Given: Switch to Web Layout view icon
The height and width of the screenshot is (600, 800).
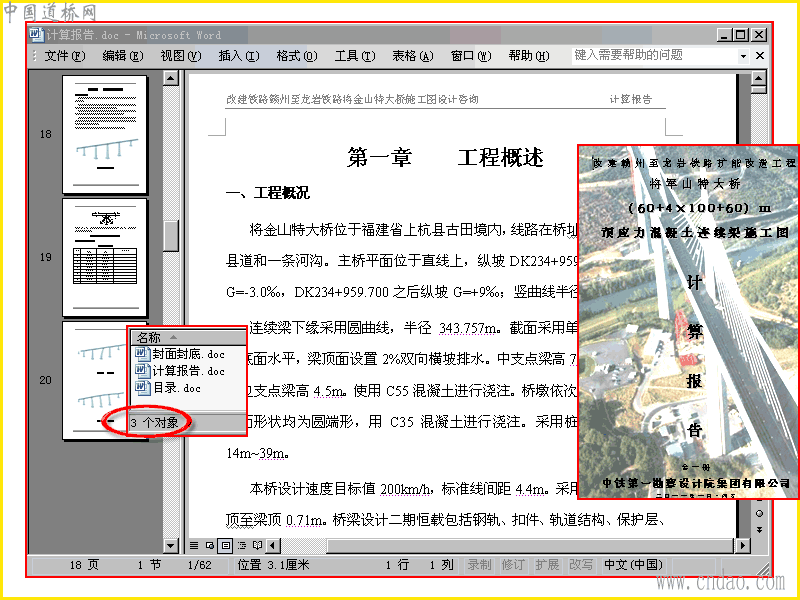Looking at the screenshot, I should (209, 545).
